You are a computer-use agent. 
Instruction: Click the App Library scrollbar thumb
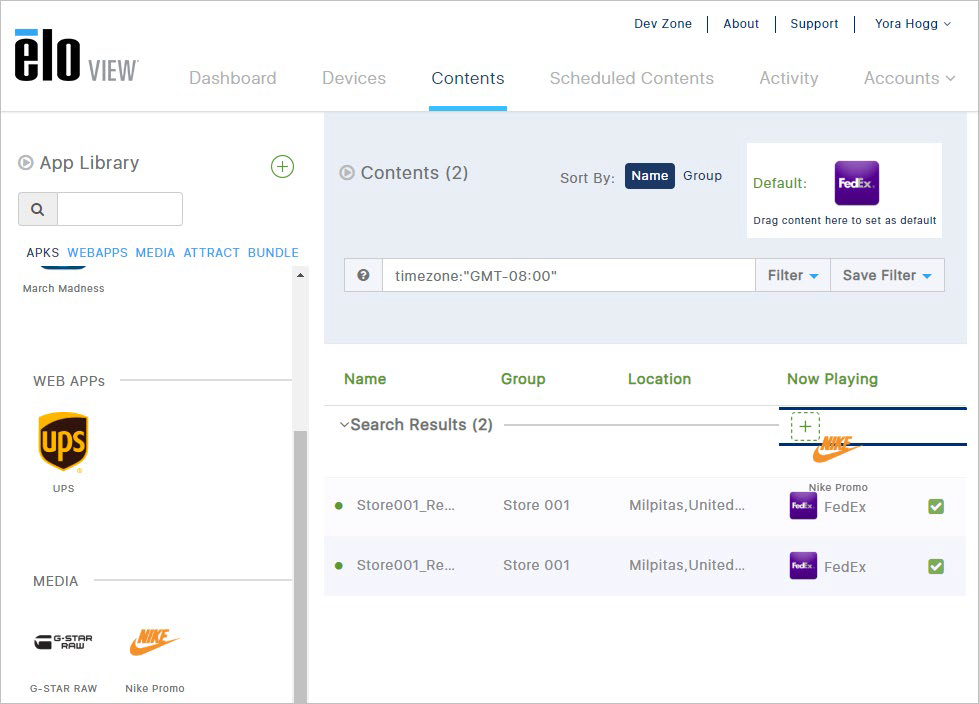[300, 567]
